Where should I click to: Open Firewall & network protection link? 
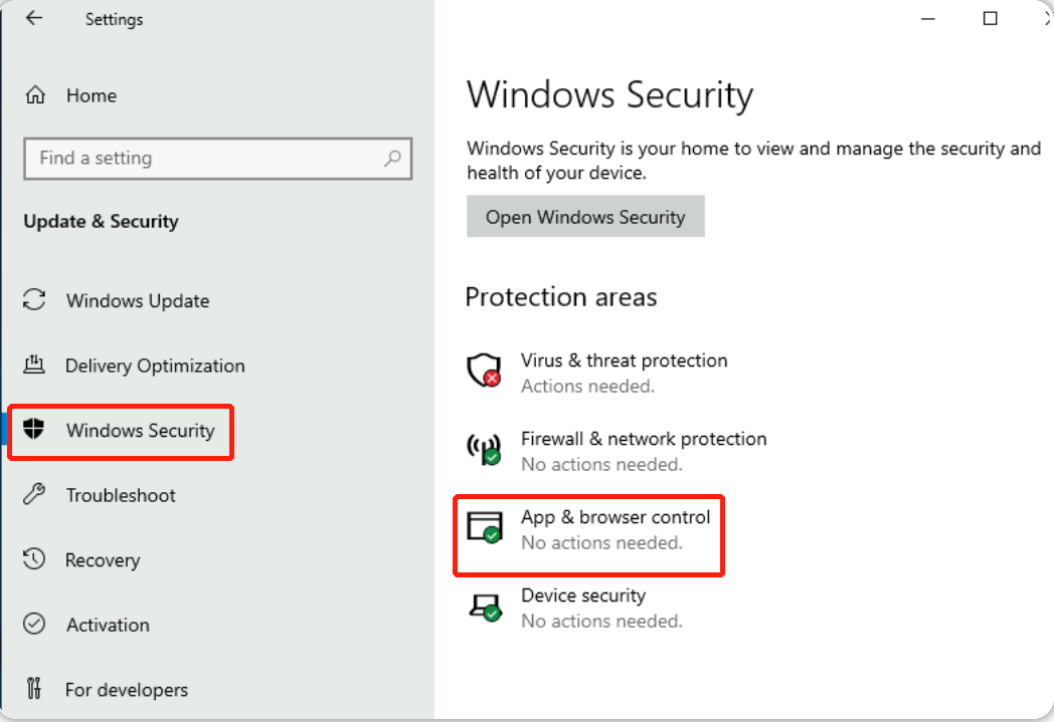(x=643, y=438)
